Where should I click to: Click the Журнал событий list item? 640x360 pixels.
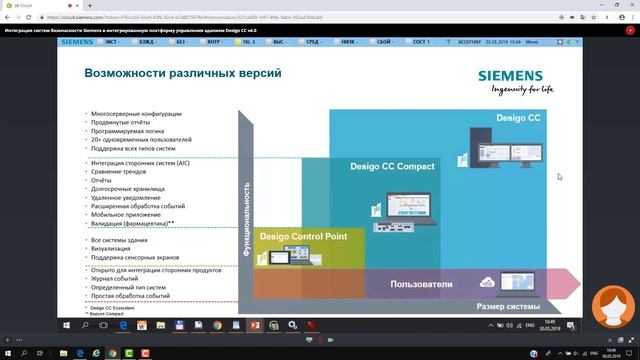(x=114, y=279)
